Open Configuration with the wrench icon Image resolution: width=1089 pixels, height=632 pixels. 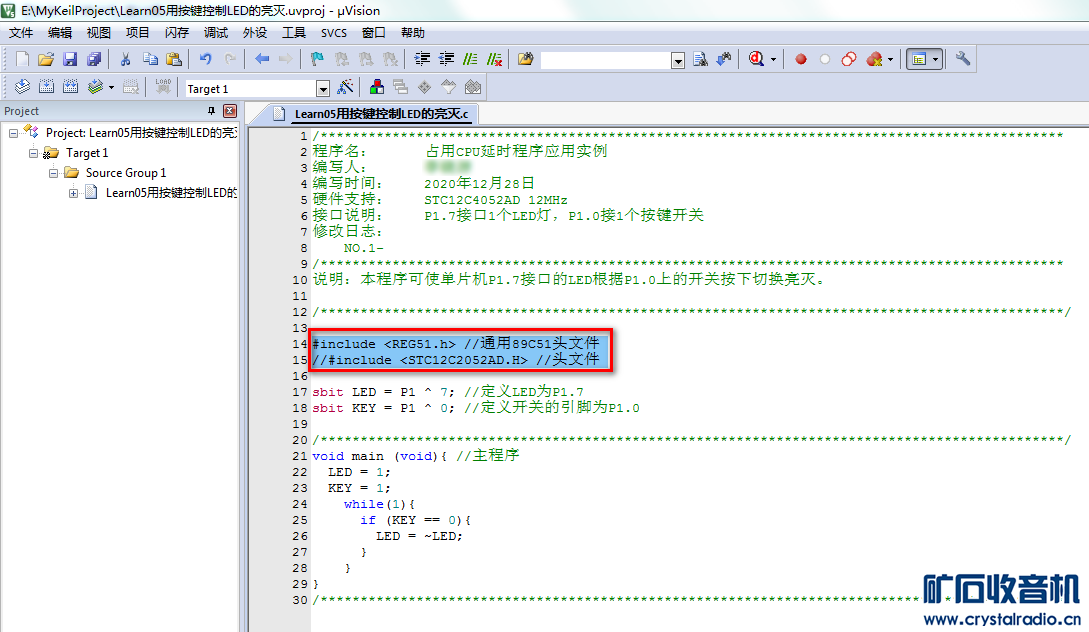point(963,60)
